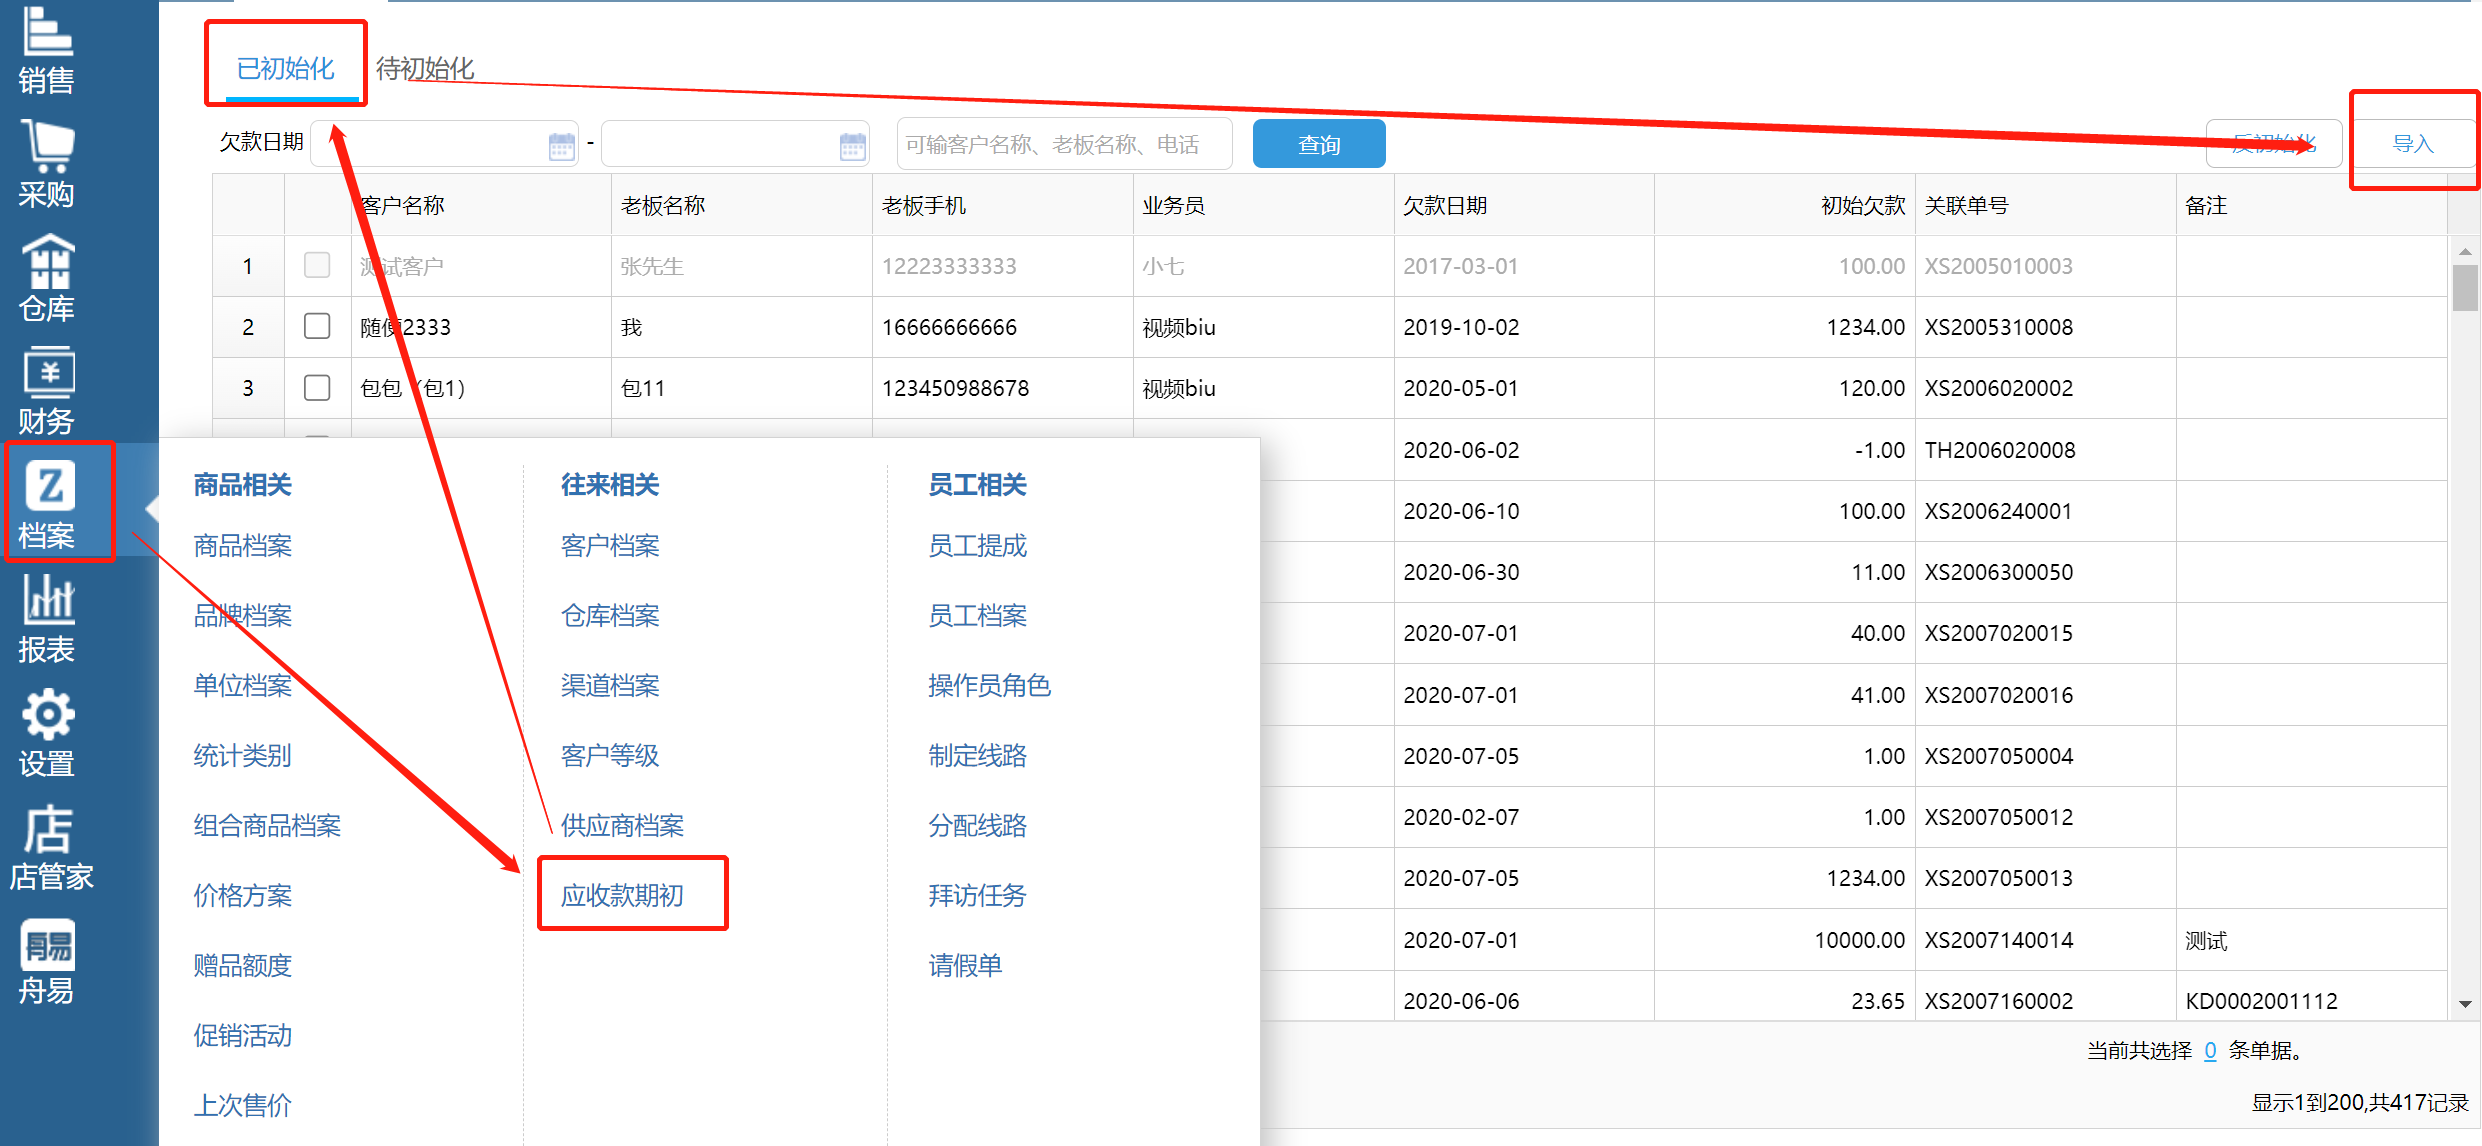Open calendar picker for end 欠款日期
2482x1146 pixels.
tap(853, 147)
